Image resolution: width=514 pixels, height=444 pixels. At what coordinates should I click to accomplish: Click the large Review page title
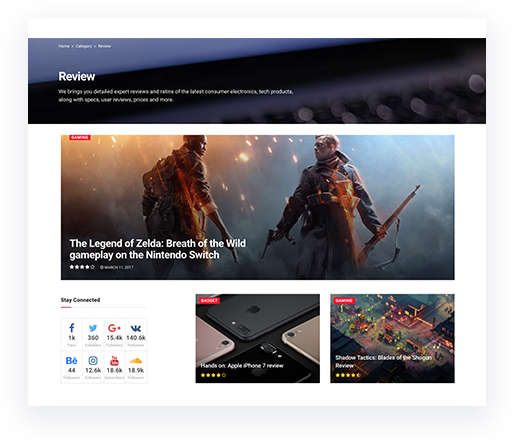77,76
